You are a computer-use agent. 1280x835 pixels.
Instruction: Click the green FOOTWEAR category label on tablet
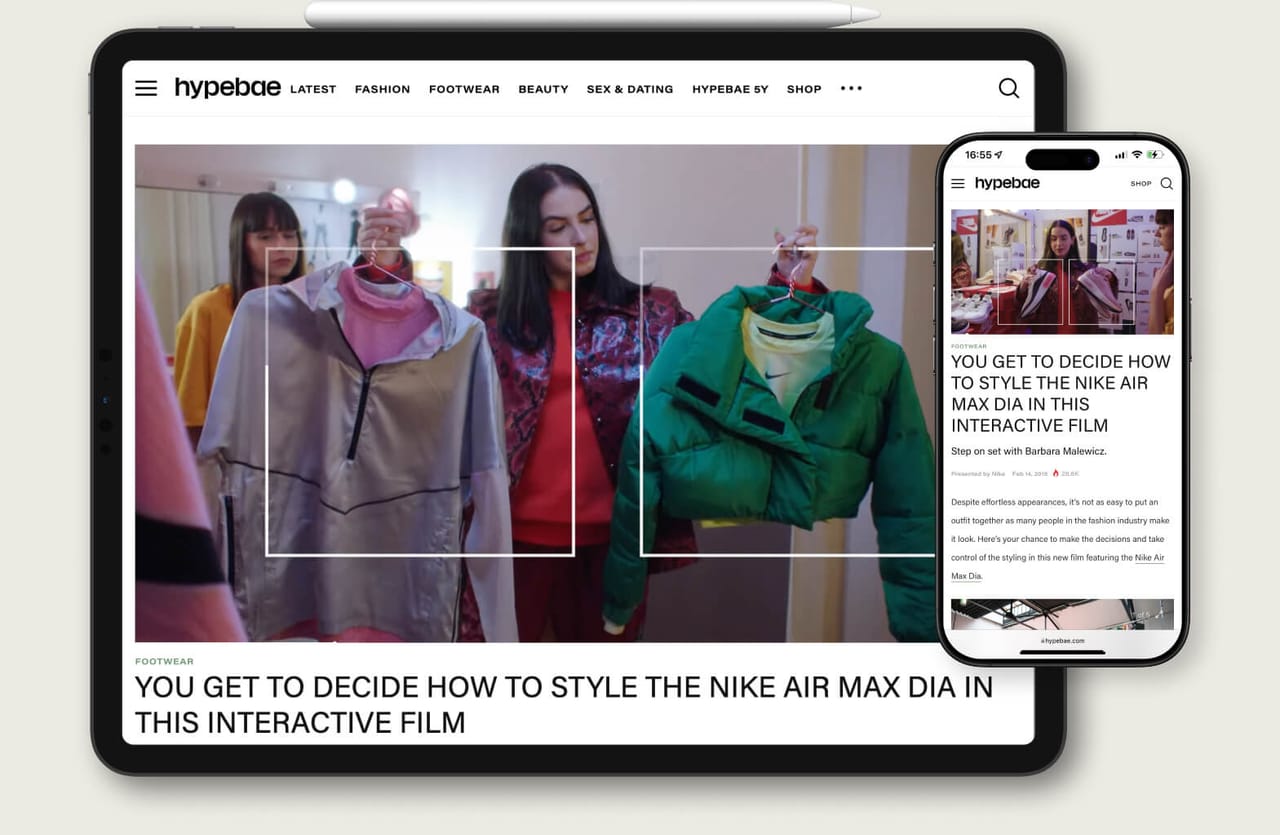pos(164,661)
